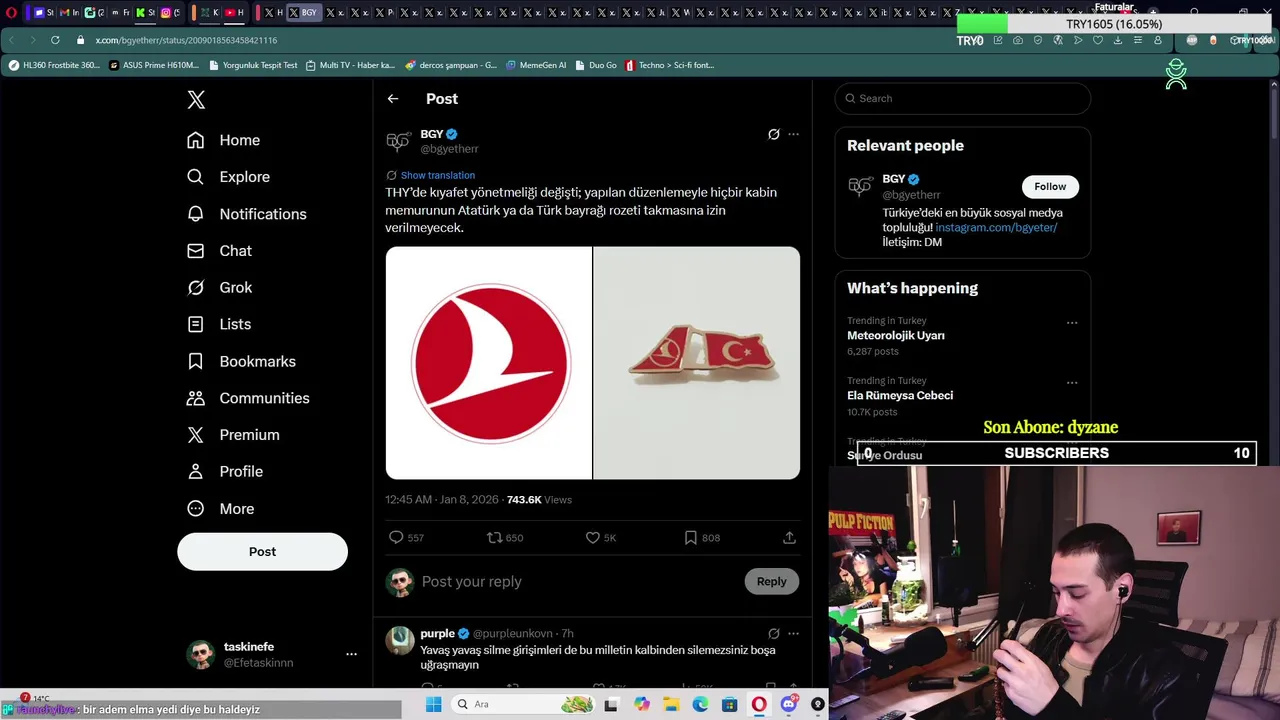The height and width of the screenshot is (720, 1280).
Task: Switch to the YouTube browser tab
Action: (x=234, y=13)
